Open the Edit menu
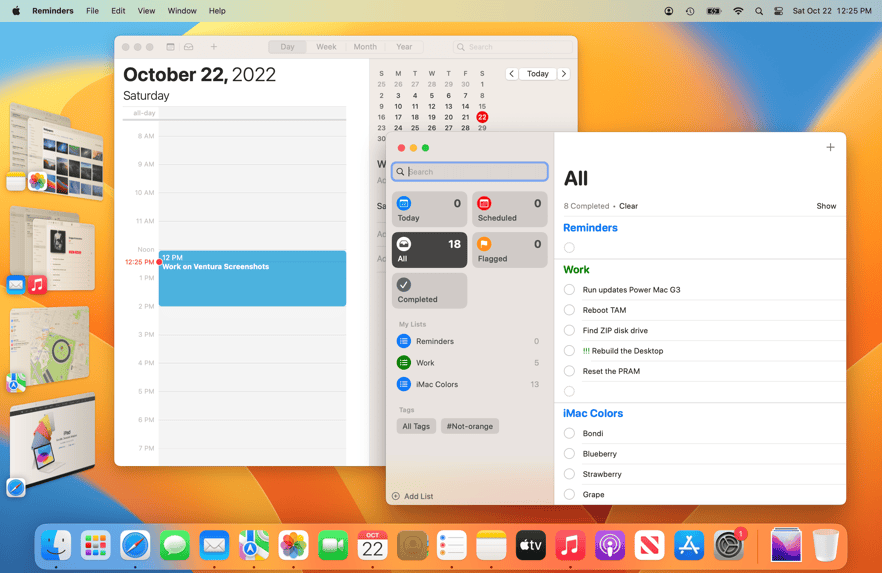Image resolution: width=882 pixels, height=573 pixels. (118, 11)
